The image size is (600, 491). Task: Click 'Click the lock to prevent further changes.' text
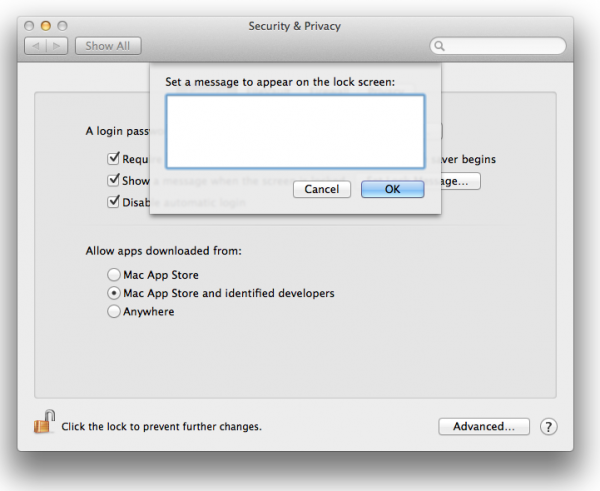click(x=161, y=427)
